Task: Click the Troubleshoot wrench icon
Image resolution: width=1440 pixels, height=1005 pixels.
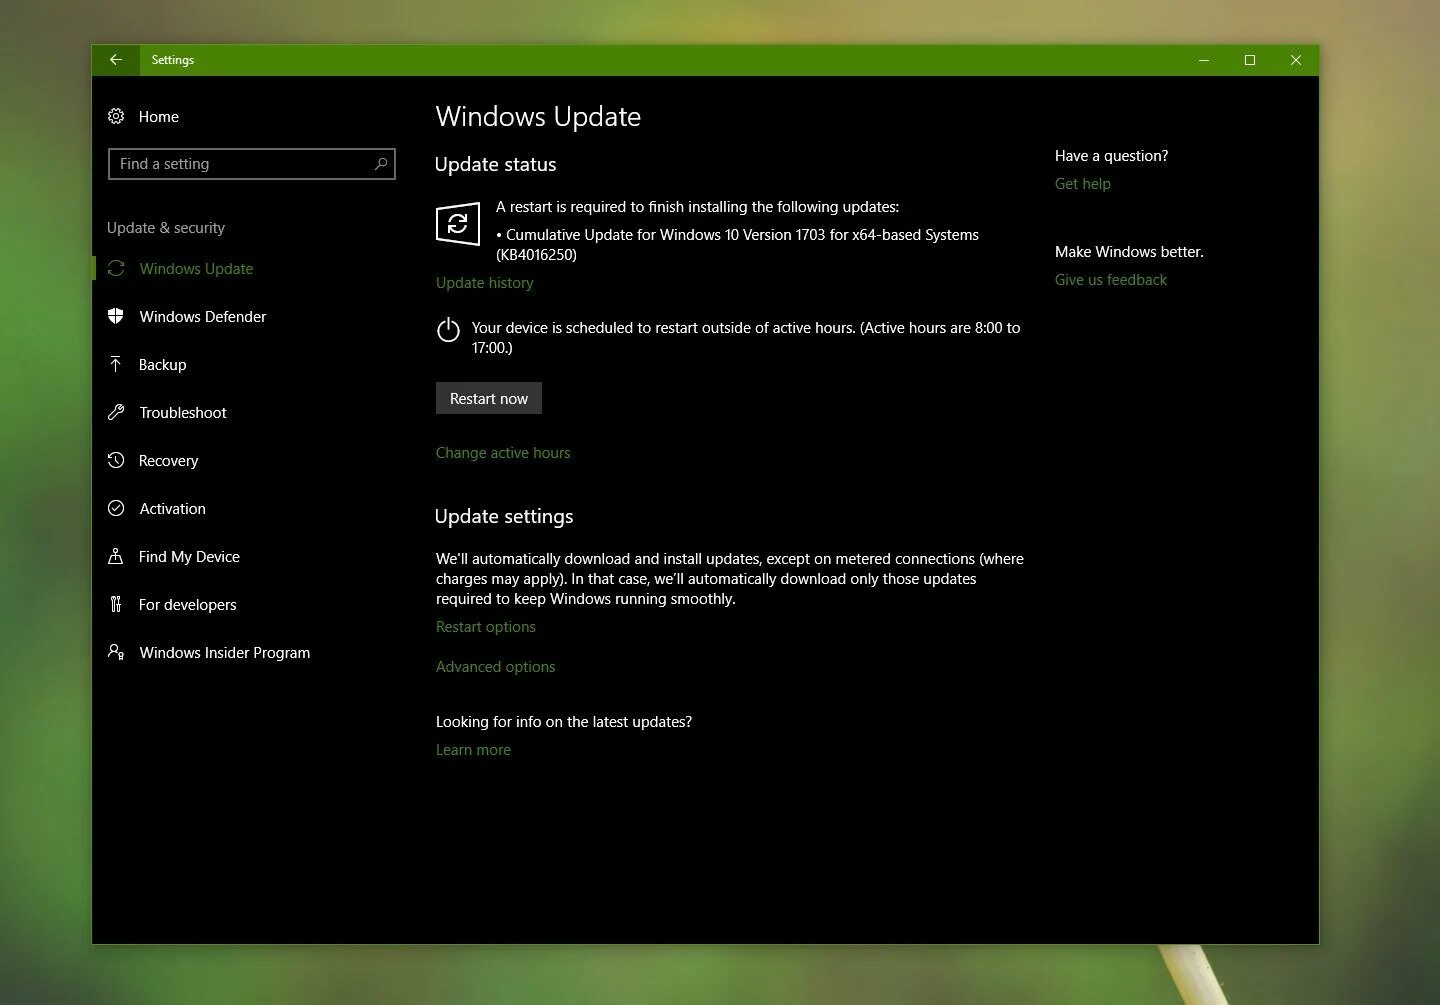Action: [116, 412]
